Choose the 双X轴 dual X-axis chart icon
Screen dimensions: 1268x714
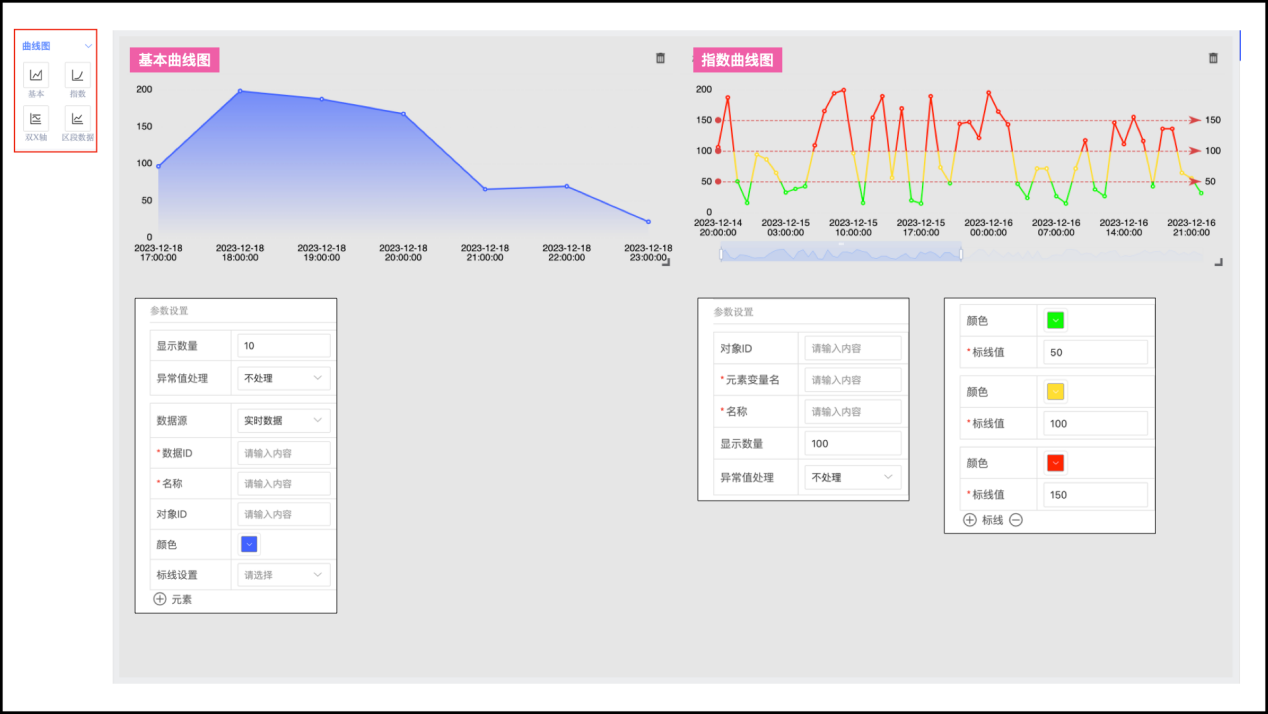point(36,118)
